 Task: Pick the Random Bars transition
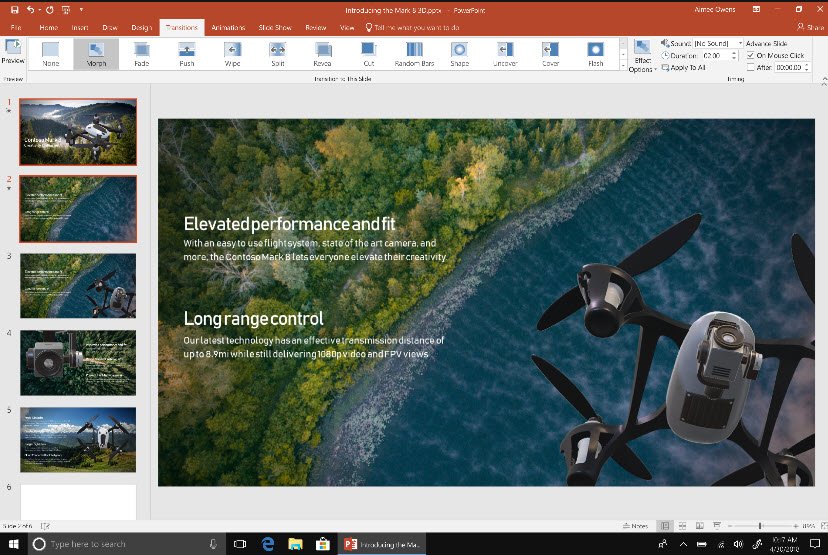pyautogui.click(x=413, y=53)
